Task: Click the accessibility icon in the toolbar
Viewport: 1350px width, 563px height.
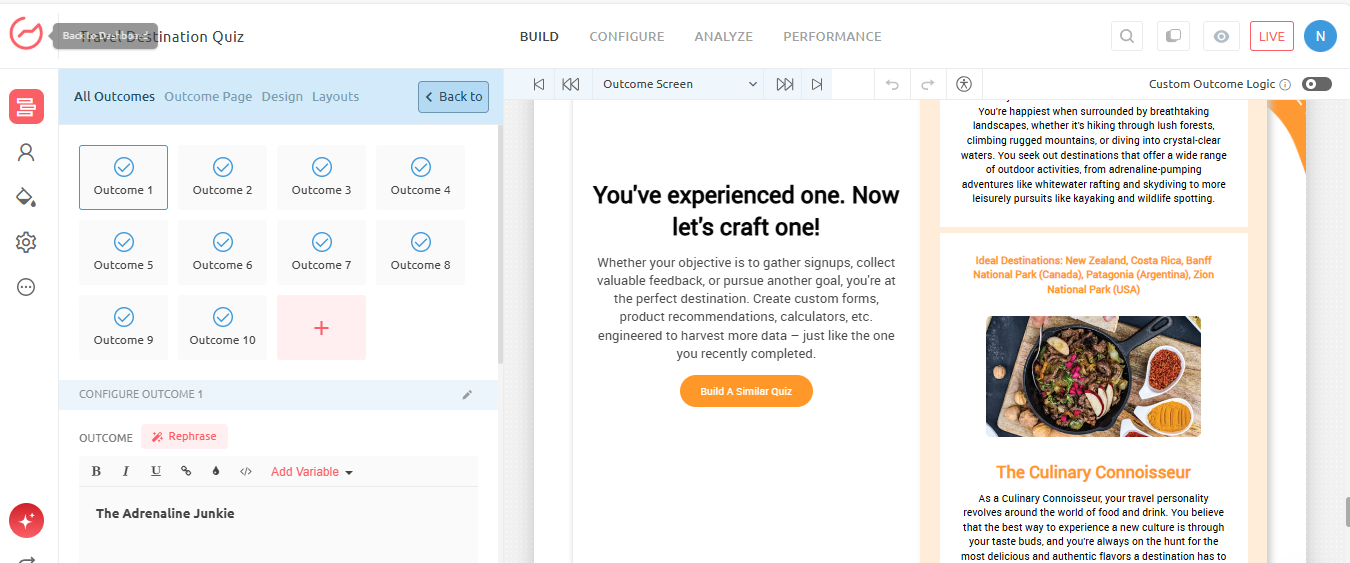Action: 963,85
